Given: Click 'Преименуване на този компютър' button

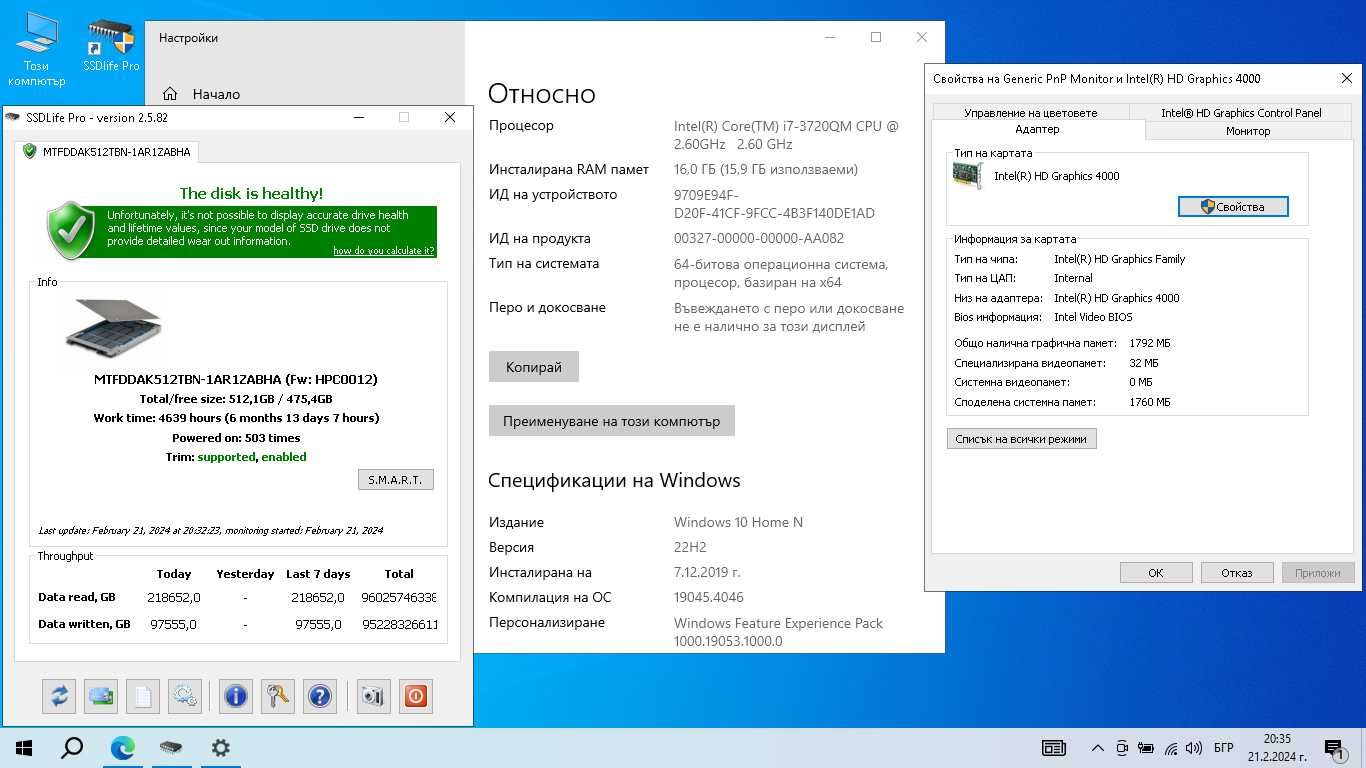Looking at the screenshot, I should click(x=612, y=421).
